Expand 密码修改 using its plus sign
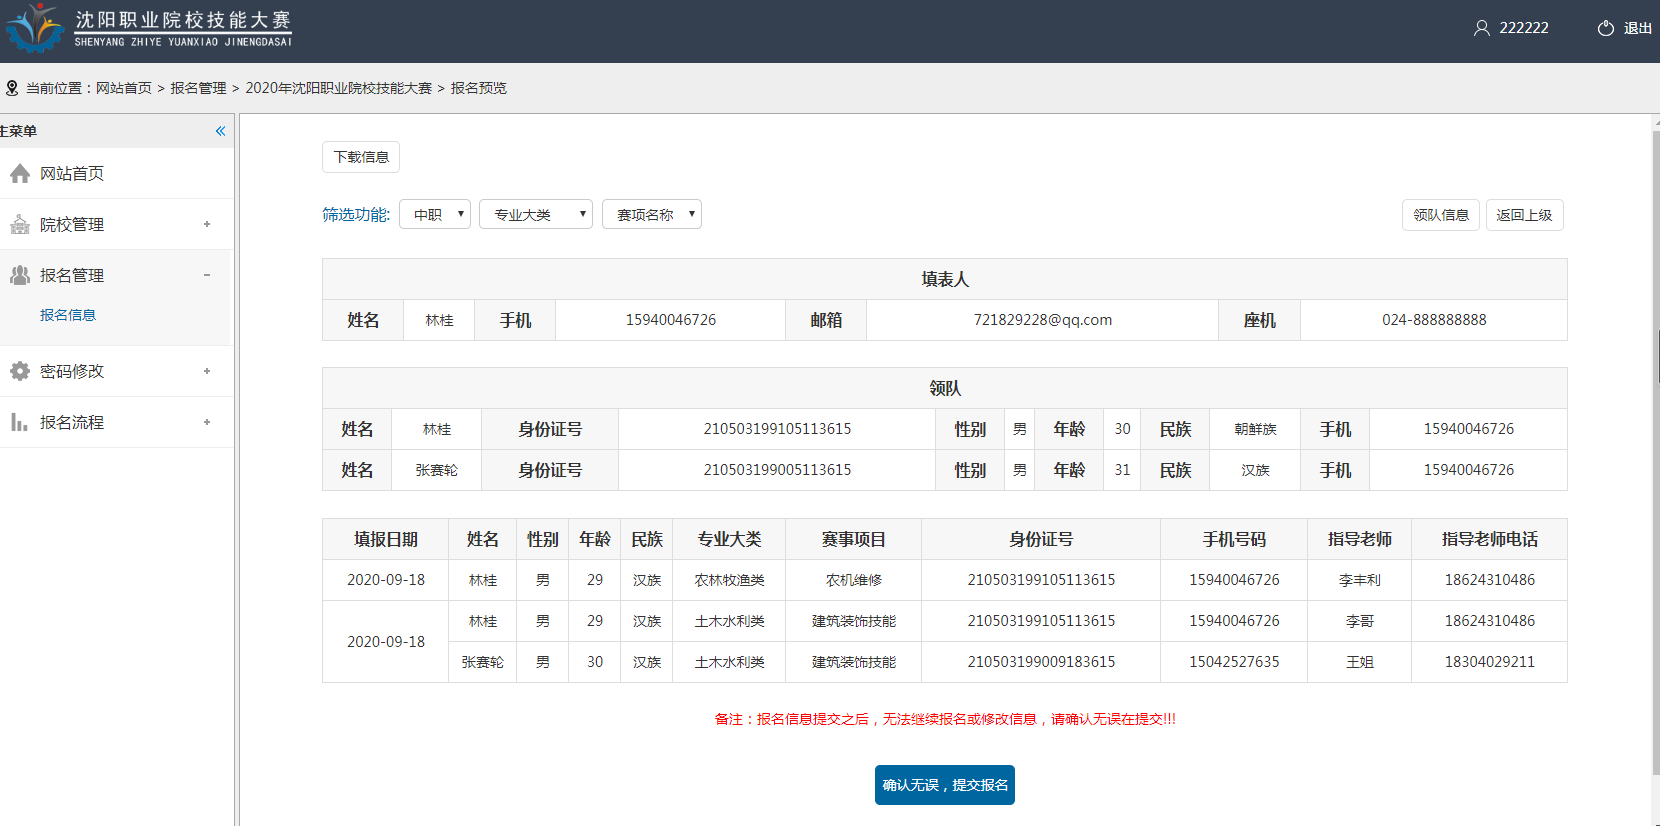The width and height of the screenshot is (1660, 826). pyautogui.click(x=207, y=371)
